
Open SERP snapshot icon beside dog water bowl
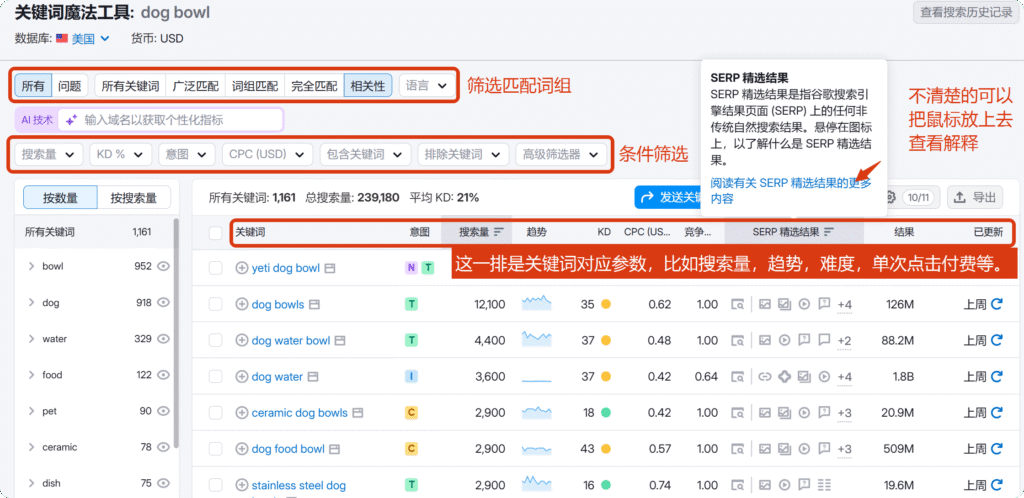(340, 340)
